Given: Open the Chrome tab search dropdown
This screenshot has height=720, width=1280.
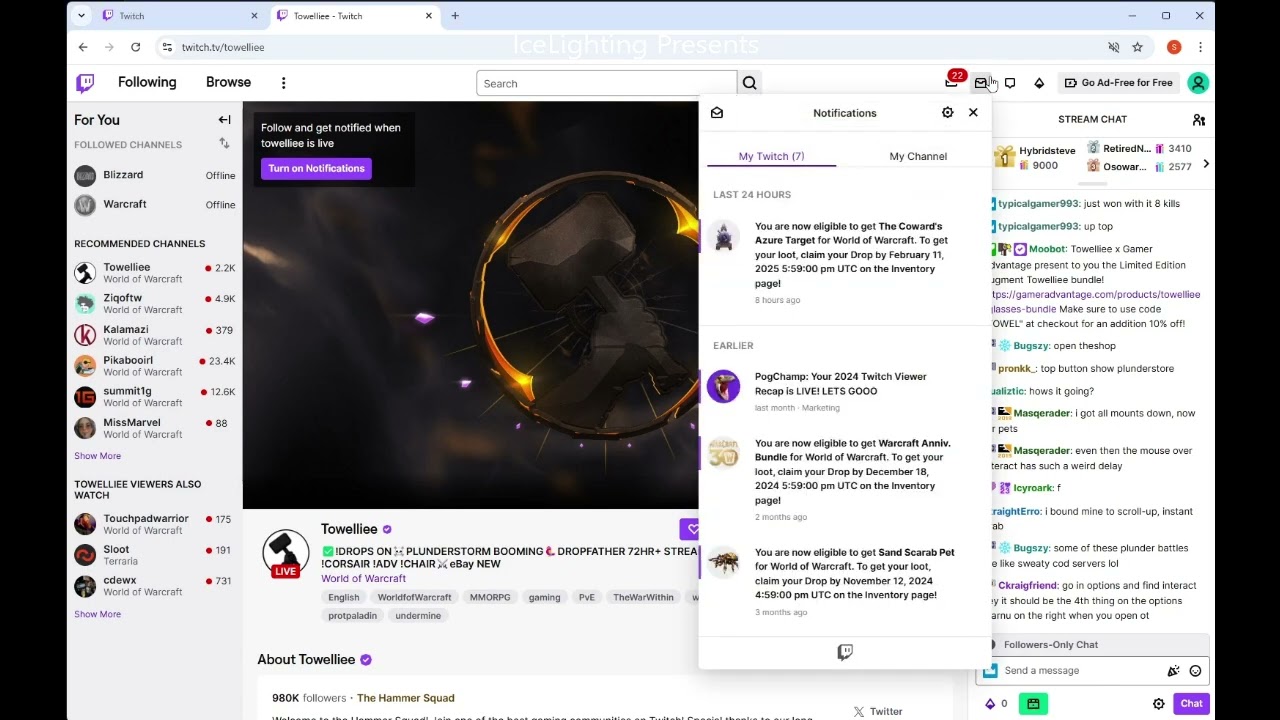Looking at the screenshot, I should tap(81, 16).
